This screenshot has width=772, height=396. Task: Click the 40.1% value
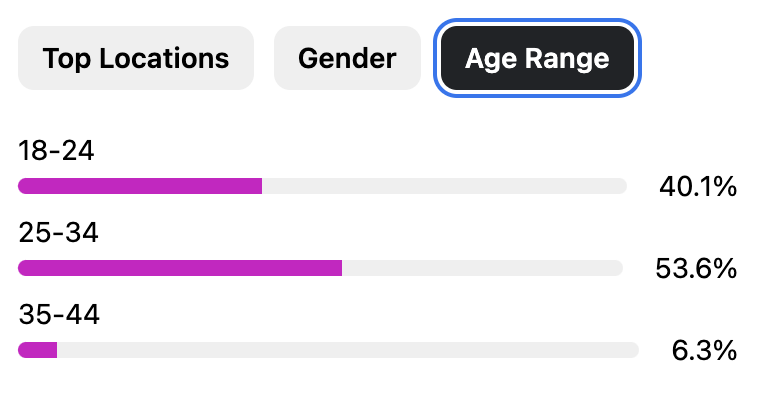point(698,187)
